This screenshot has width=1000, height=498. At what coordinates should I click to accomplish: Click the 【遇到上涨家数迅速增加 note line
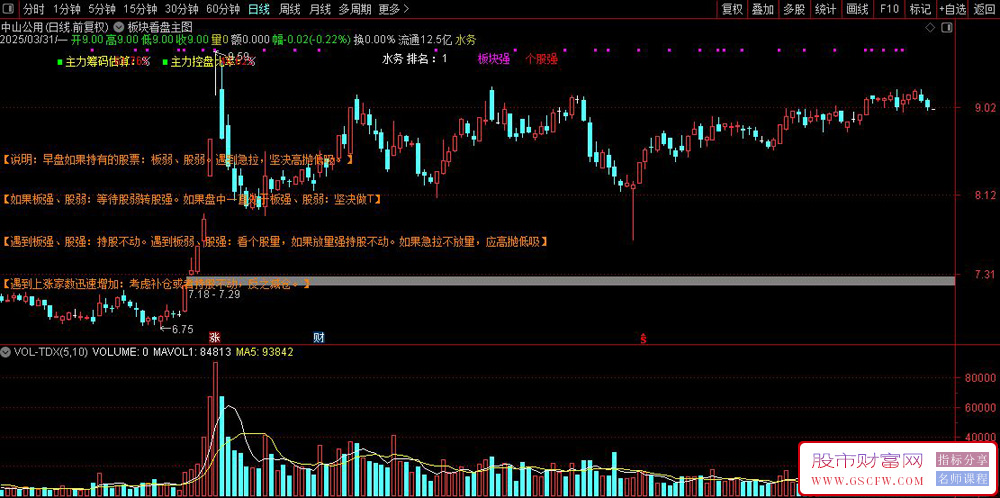coord(156,283)
